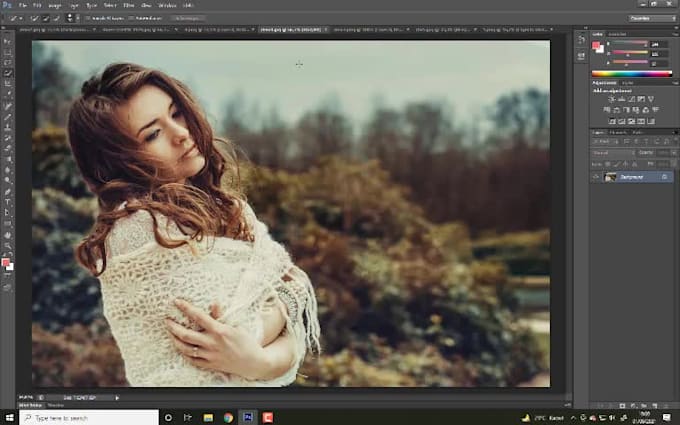Viewport: 680px width, 425px height.
Task: Click the Refine Edge button
Action: (192, 18)
